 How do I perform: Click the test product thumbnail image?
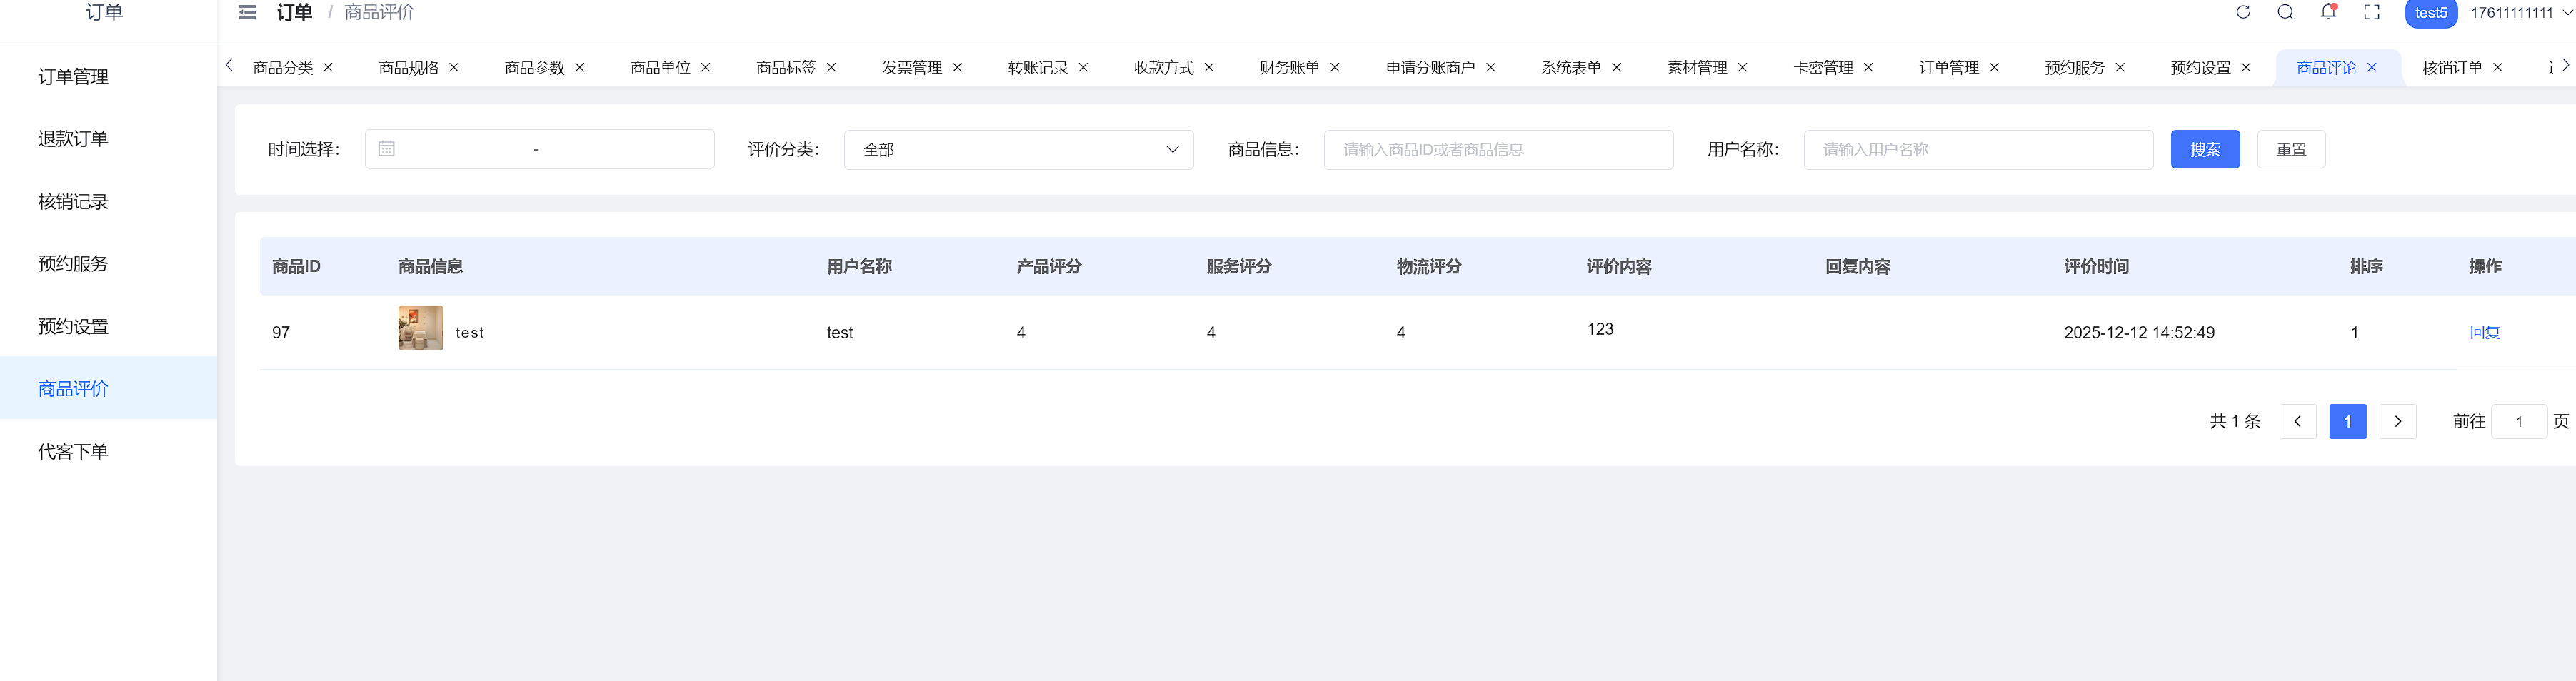point(420,328)
